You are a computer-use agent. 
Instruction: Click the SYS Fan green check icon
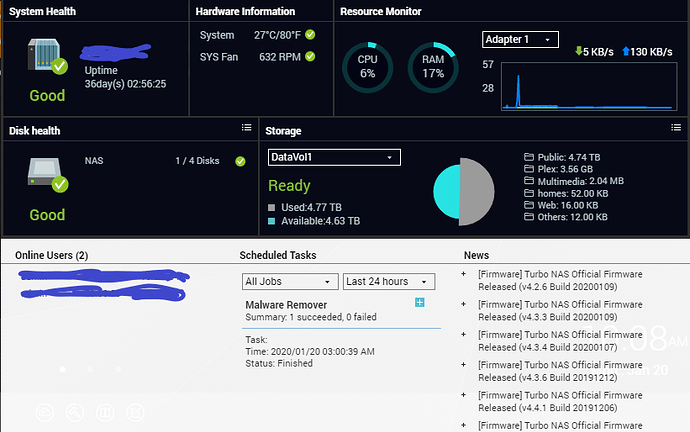click(310, 56)
